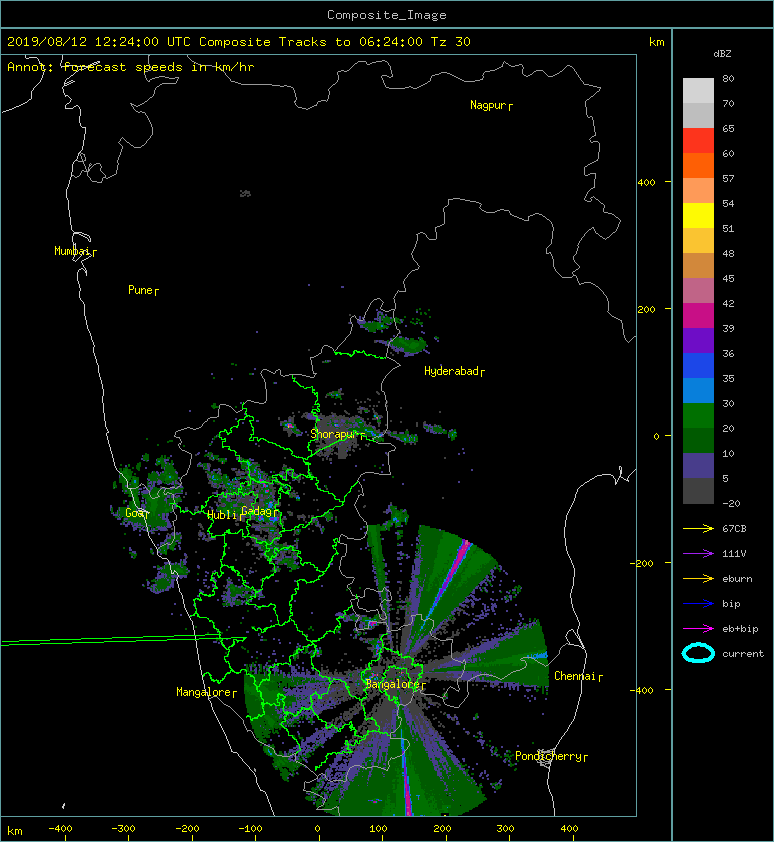The width and height of the screenshot is (774, 842).
Task: Click the Nagpur city label
Action: [x=488, y=105]
